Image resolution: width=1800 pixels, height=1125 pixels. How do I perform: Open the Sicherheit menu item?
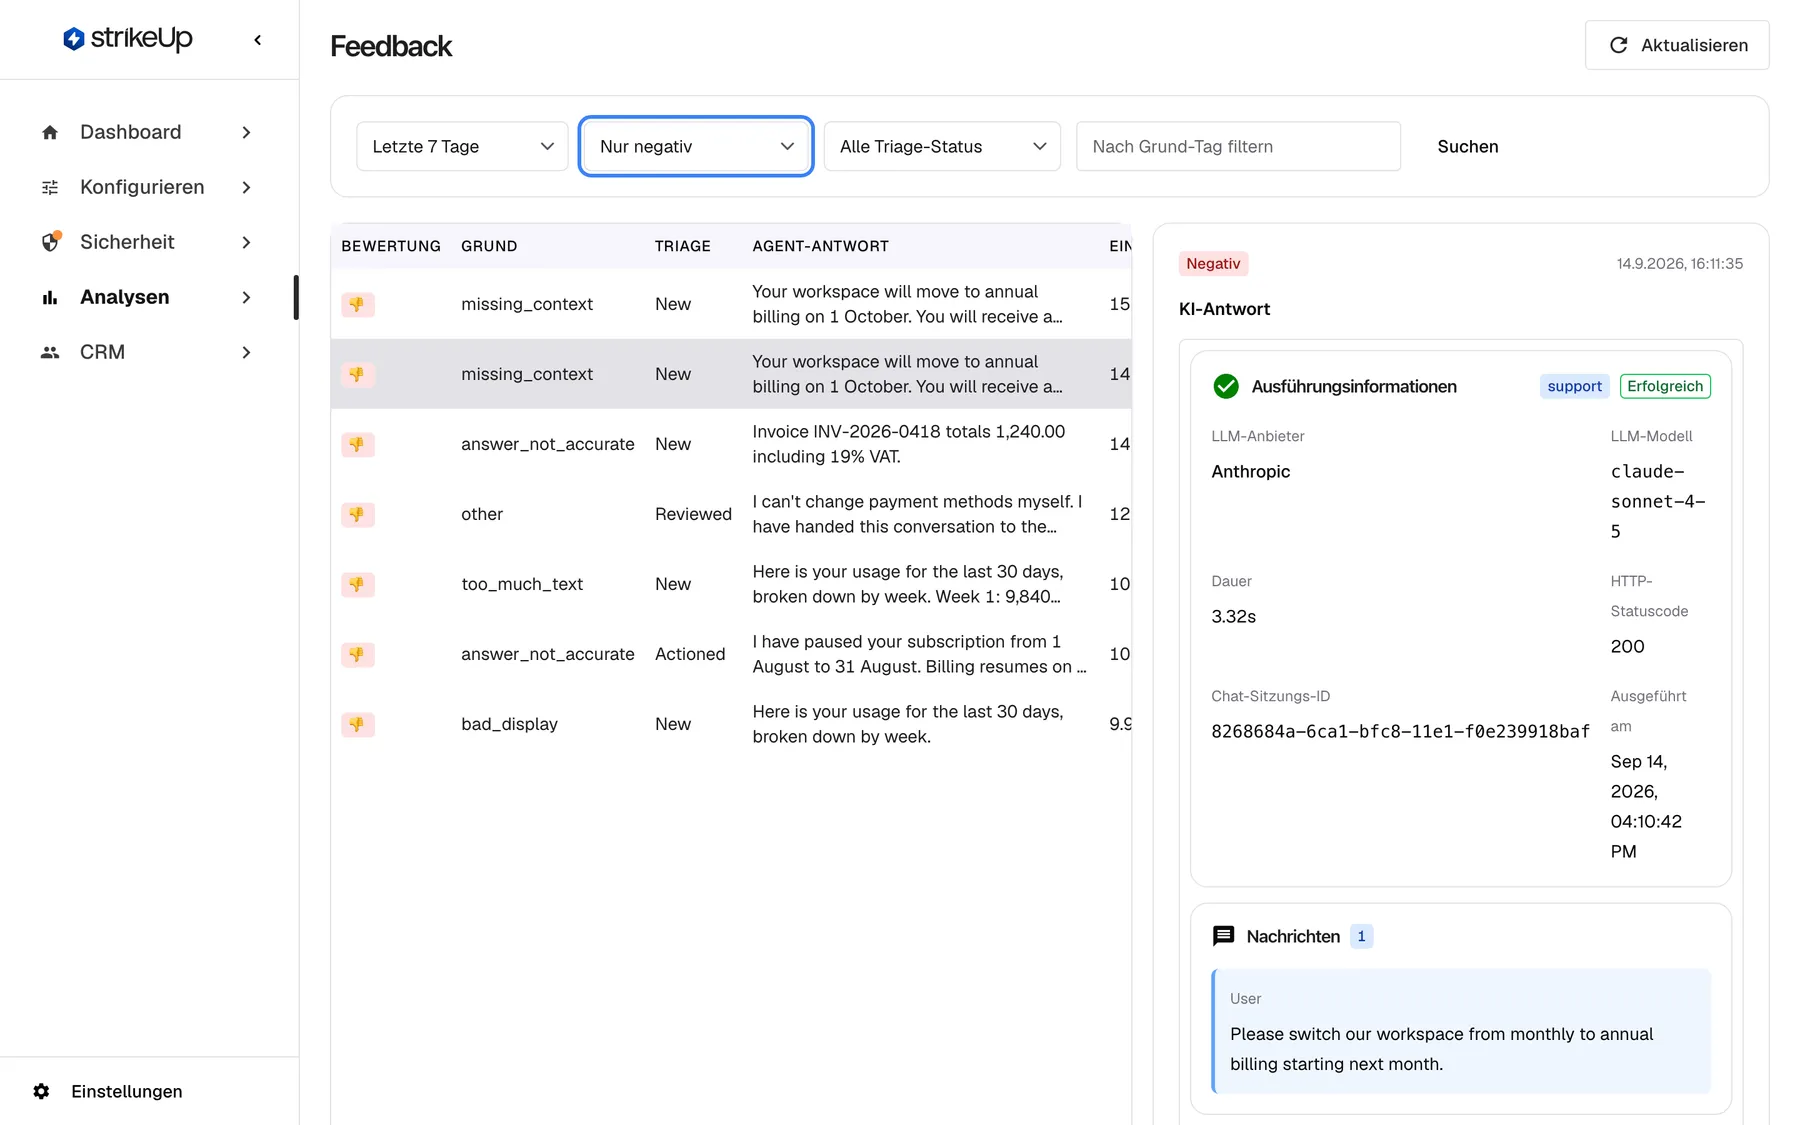(148, 242)
